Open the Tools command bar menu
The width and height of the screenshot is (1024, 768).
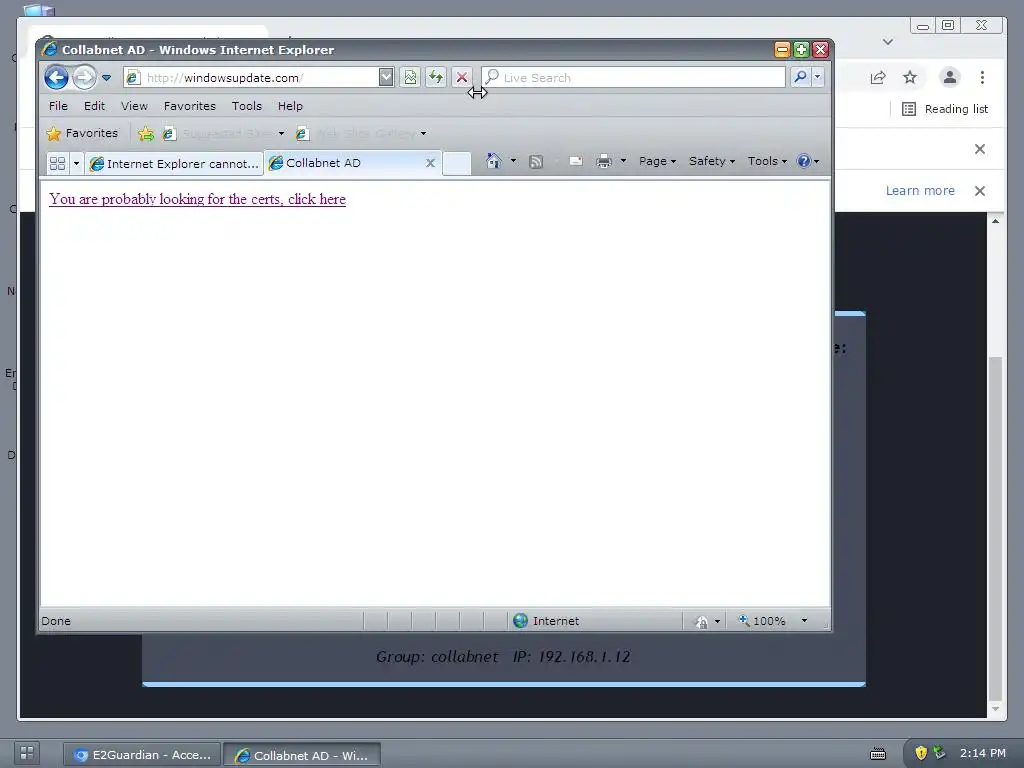click(x=767, y=161)
